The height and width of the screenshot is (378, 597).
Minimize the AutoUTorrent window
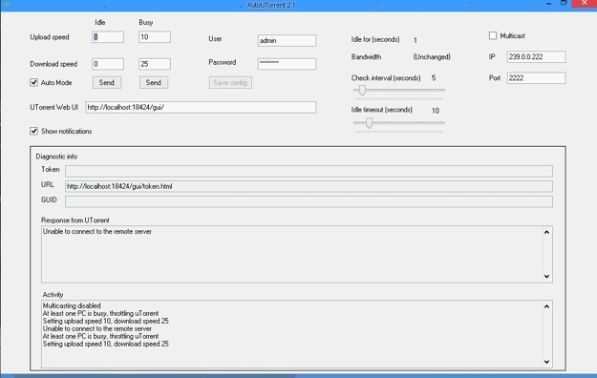tap(549, 4)
